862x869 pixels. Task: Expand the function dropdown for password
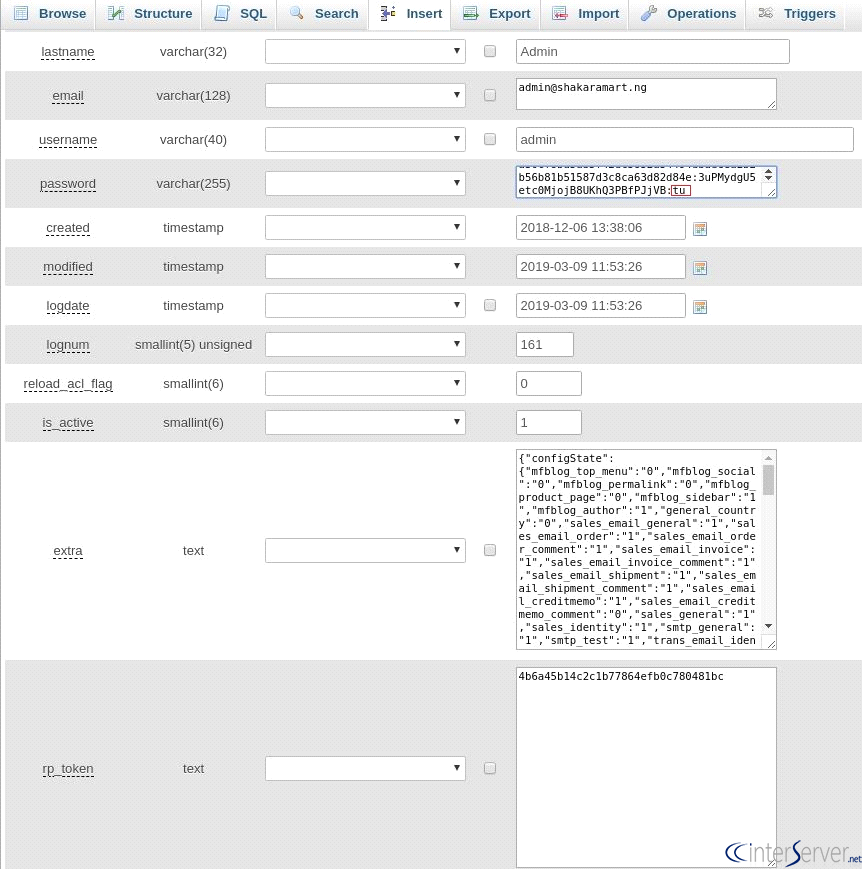tap(364, 183)
